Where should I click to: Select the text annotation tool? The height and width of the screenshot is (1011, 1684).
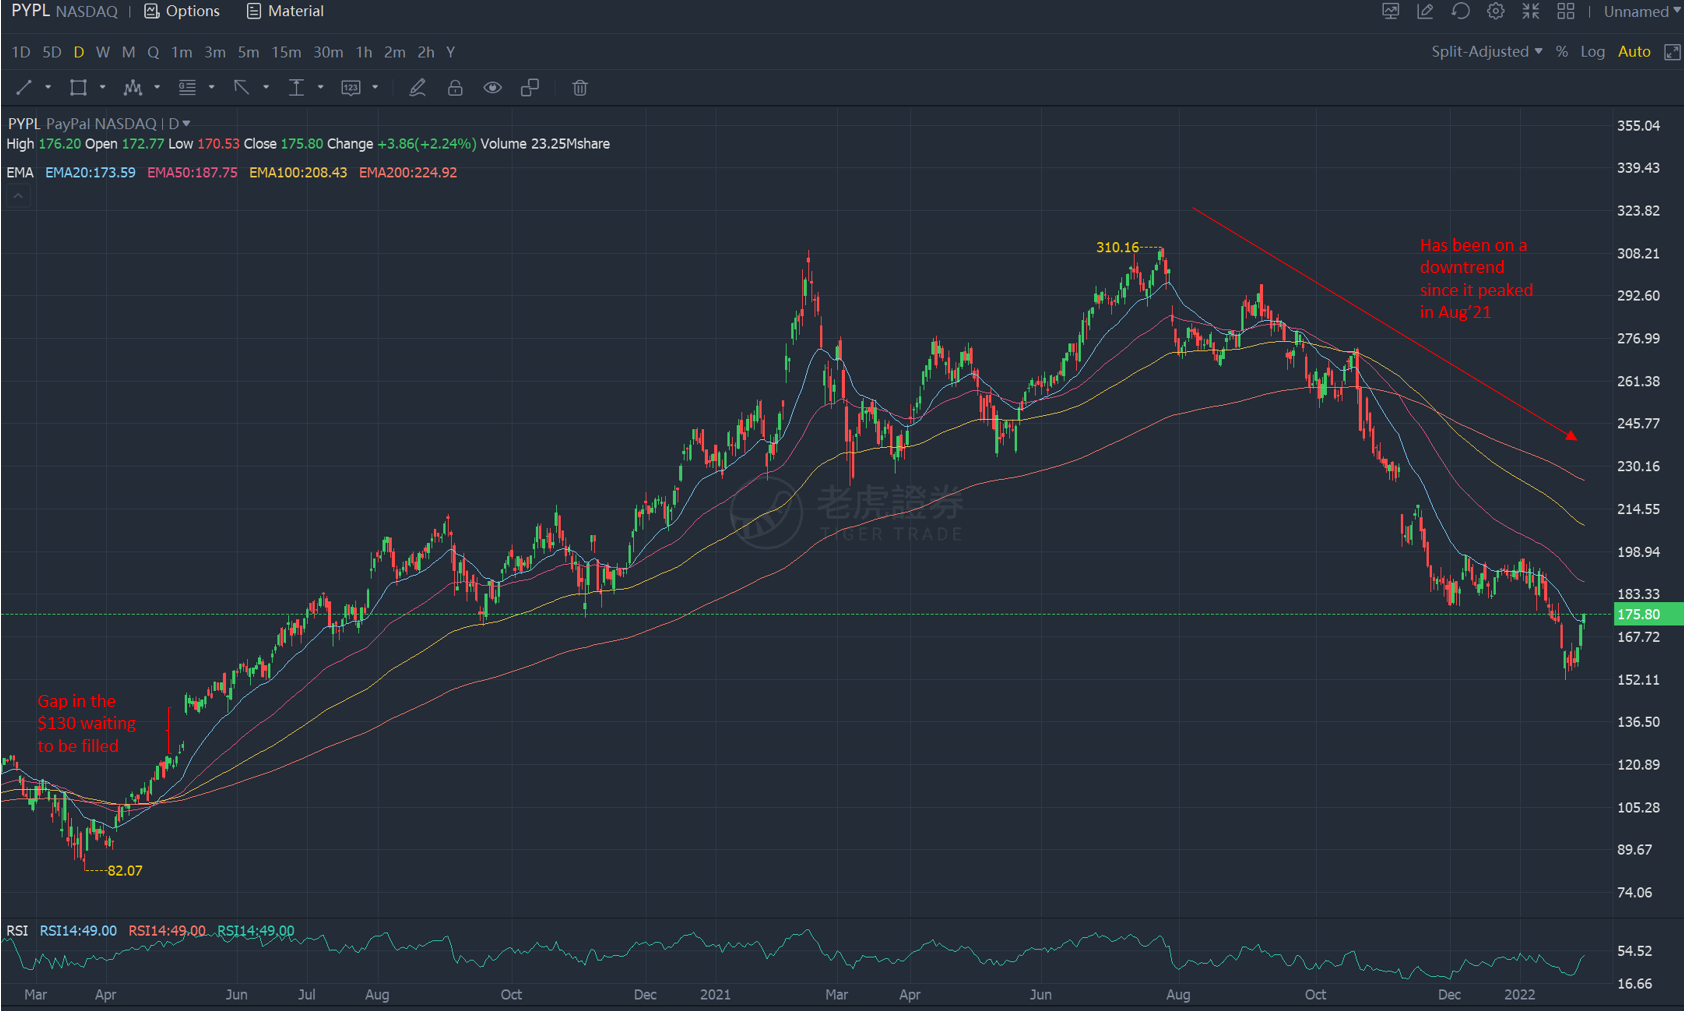(x=296, y=88)
